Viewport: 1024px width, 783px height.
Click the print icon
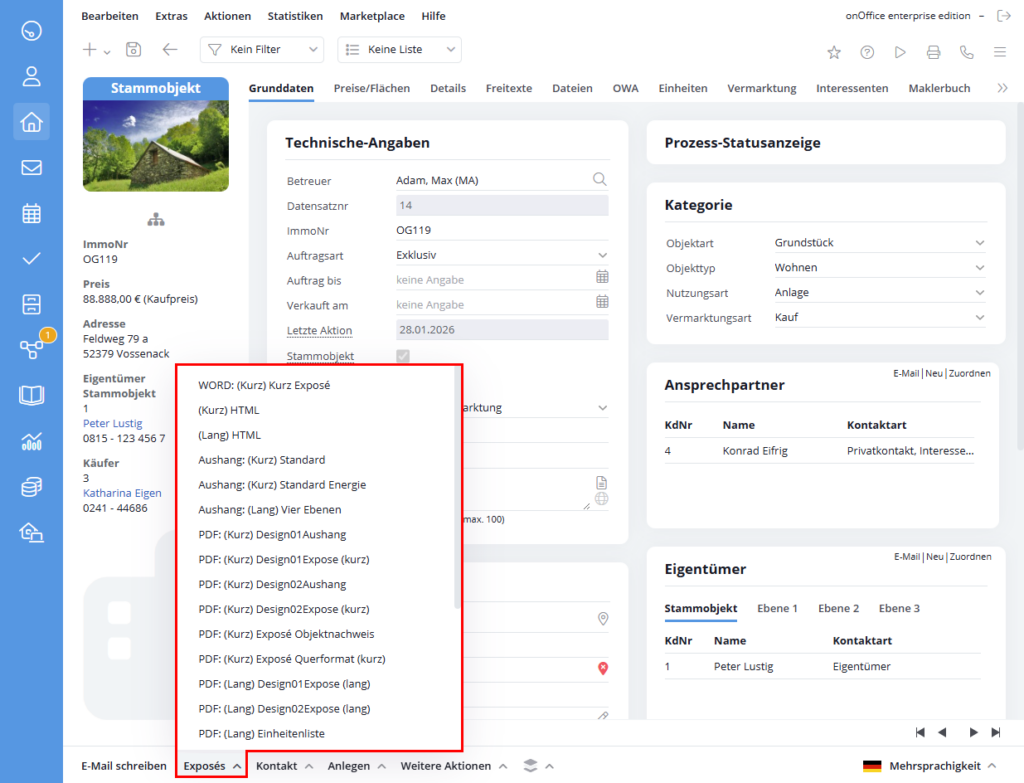[x=934, y=52]
